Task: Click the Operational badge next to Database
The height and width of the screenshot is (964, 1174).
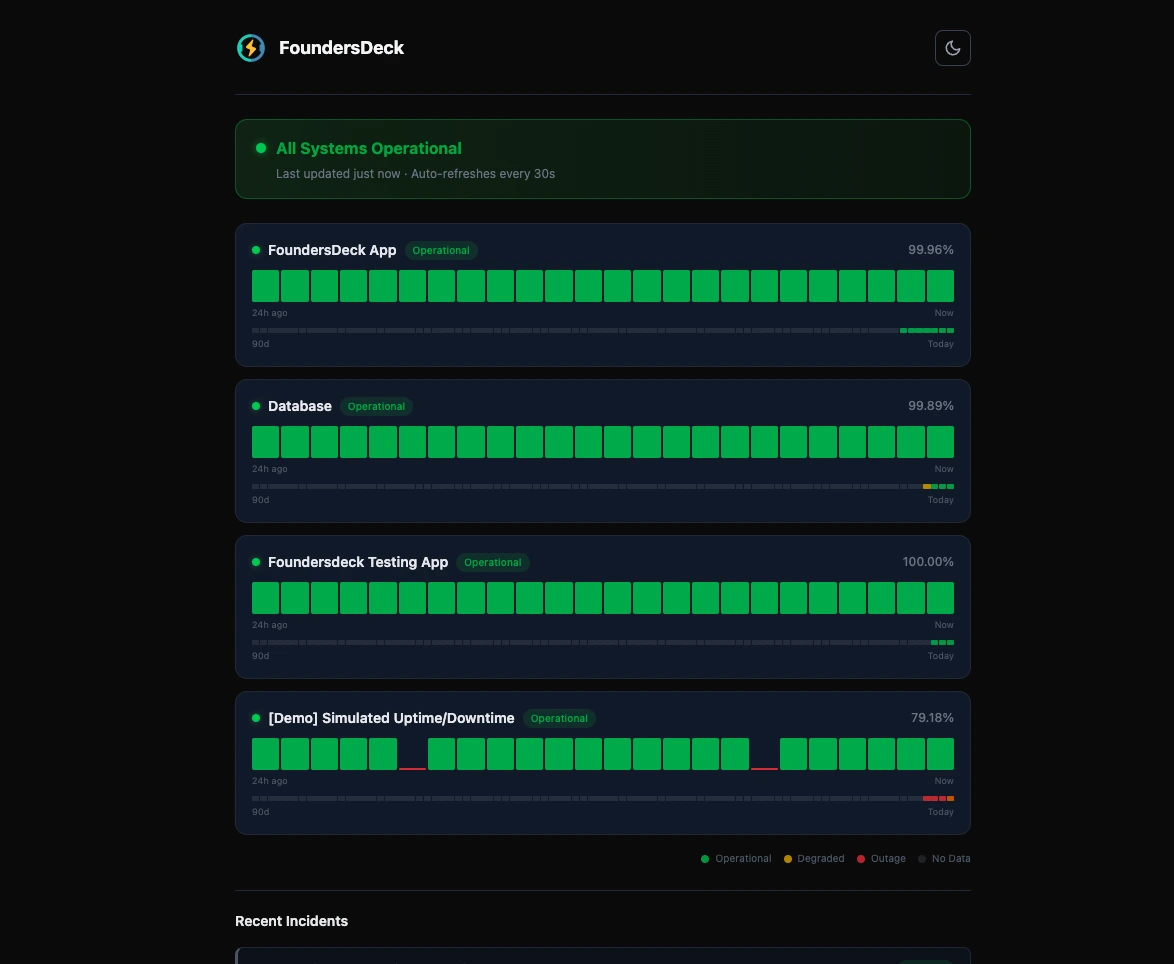Action: pos(376,406)
